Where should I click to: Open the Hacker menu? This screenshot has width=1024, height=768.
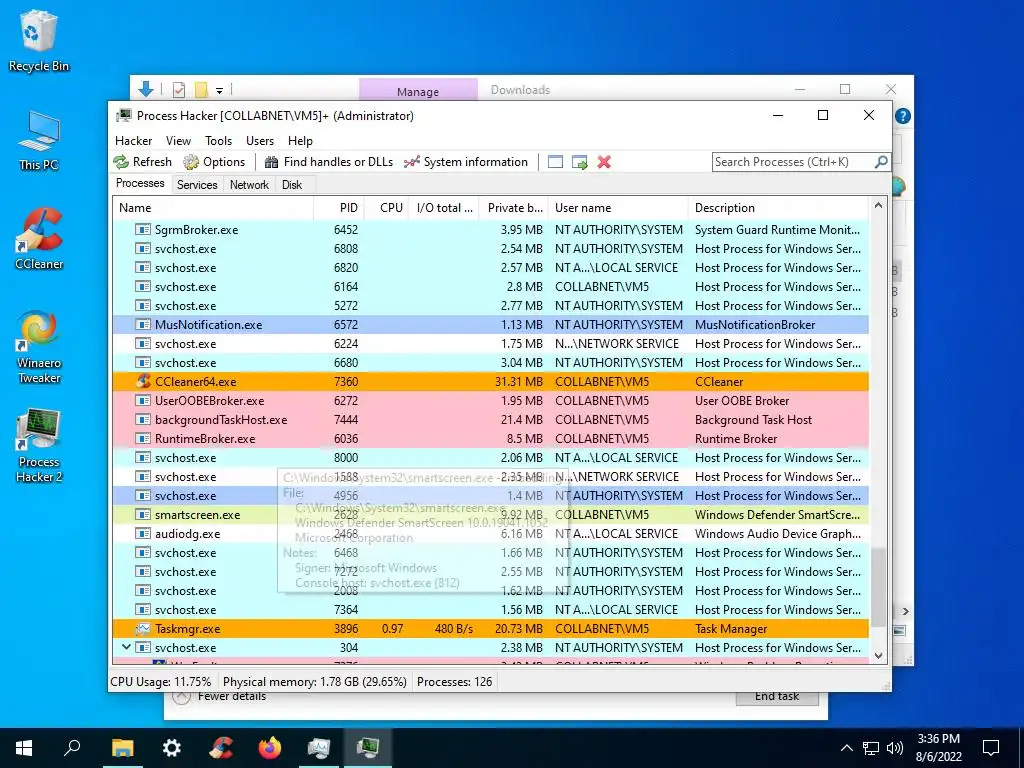tap(133, 140)
